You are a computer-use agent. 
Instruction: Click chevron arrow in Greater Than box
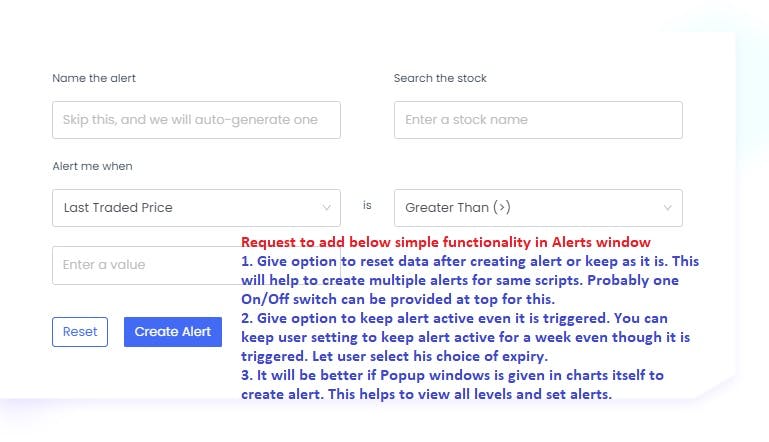[x=667, y=208]
